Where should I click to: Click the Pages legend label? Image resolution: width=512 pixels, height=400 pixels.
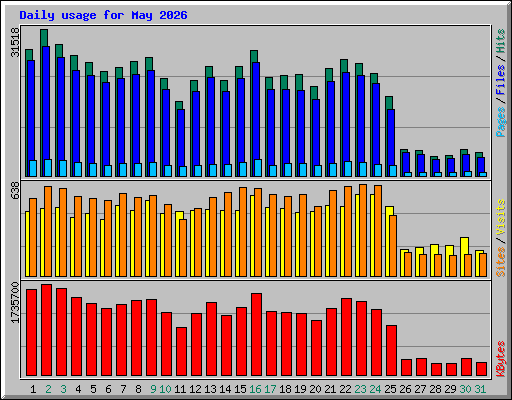500,122
